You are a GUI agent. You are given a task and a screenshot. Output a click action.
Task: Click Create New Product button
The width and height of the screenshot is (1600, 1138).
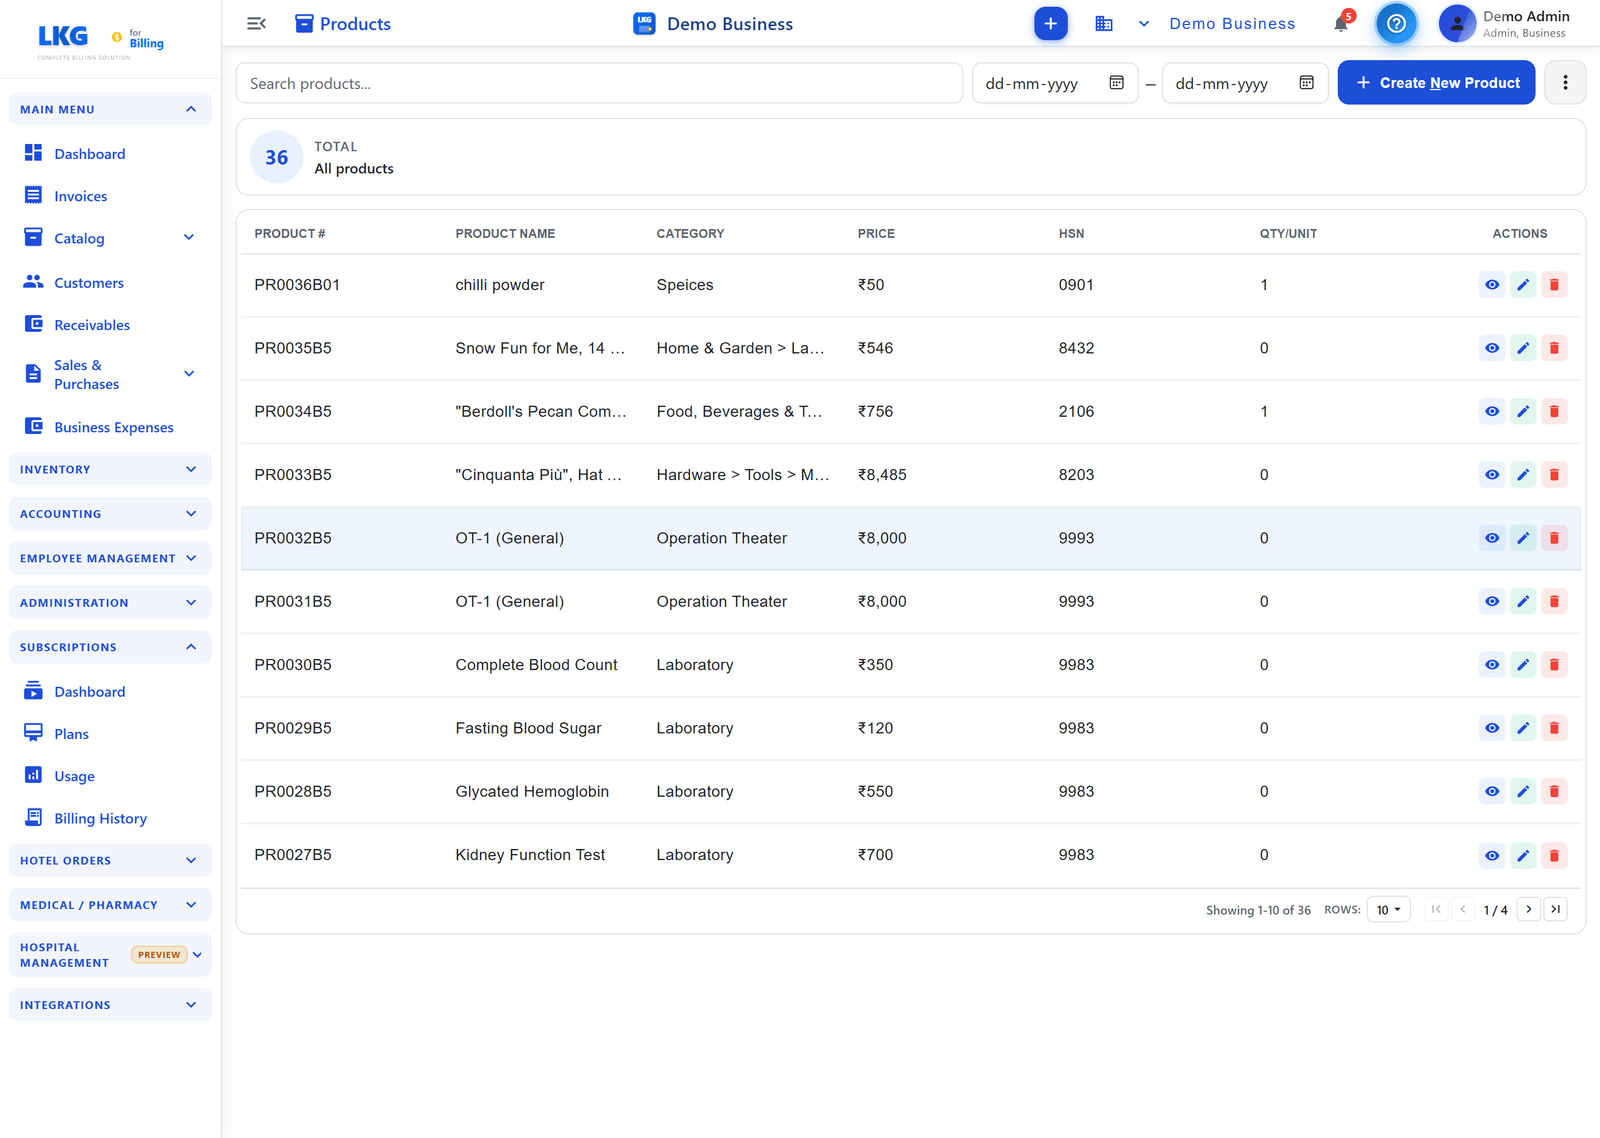(x=1436, y=83)
